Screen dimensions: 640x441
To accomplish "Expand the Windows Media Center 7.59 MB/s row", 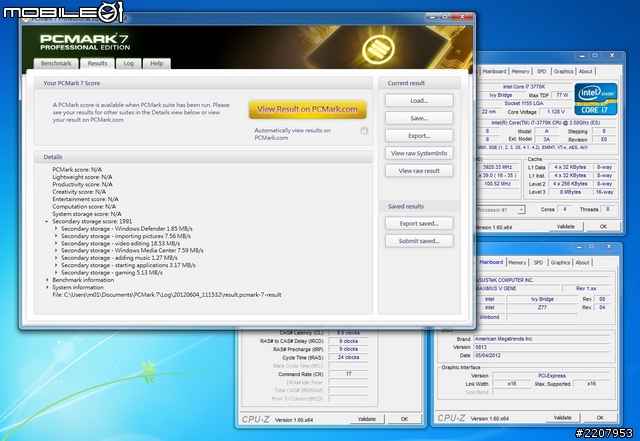I will coord(56,250).
